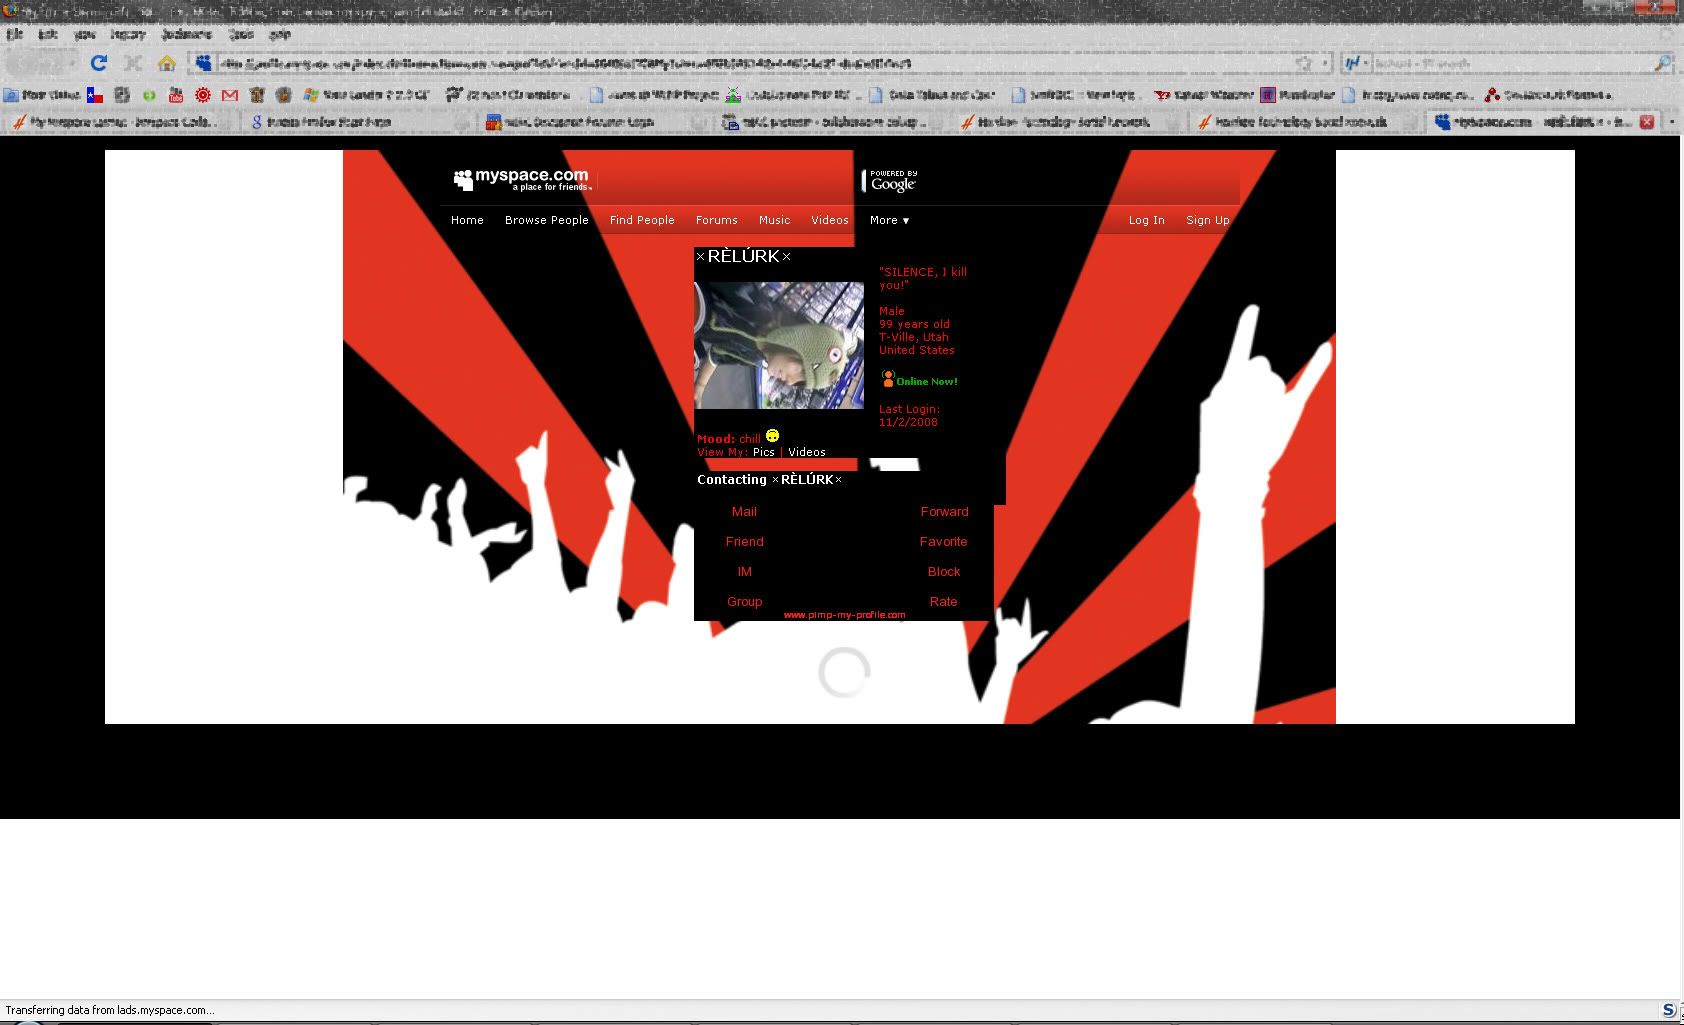Open the File menu
Screen dimensions: 1684x1025
pos(14,34)
